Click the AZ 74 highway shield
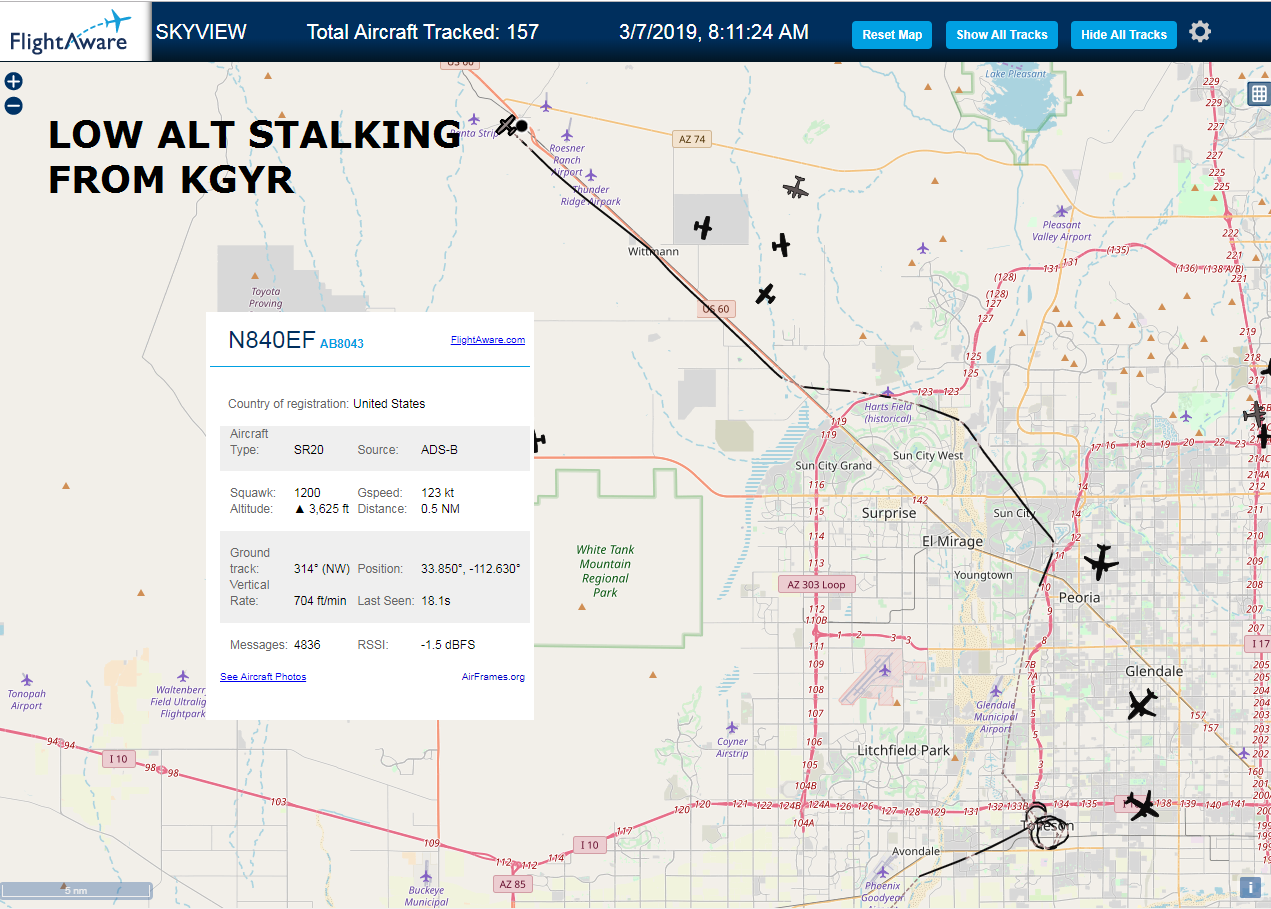This screenshot has height=909, width=1271. point(692,139)
